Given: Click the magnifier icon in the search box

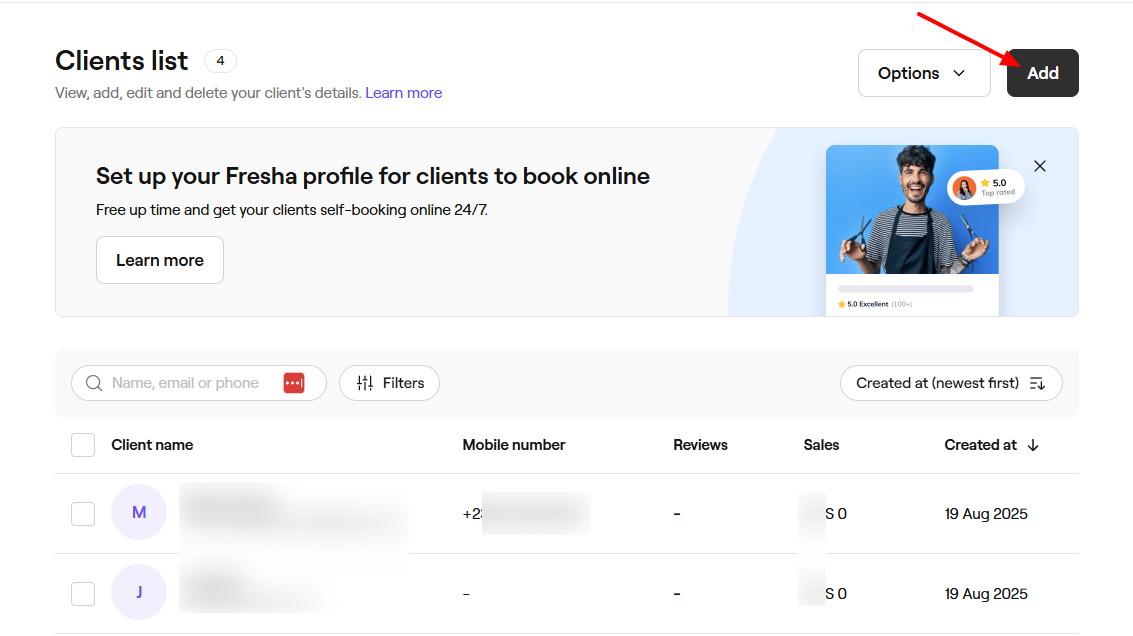Looking at the screenshot, I should (94, 383).
